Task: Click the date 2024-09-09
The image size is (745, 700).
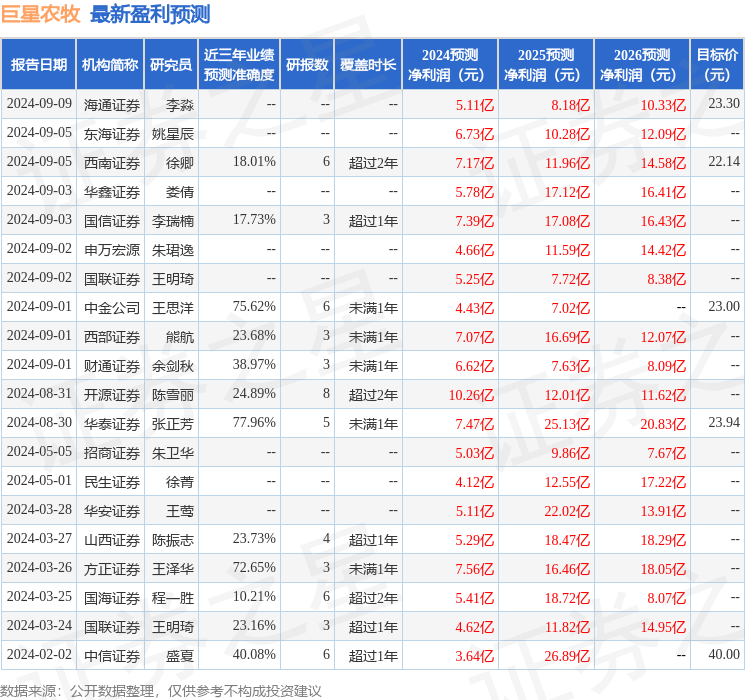Action: click(39, 103)
